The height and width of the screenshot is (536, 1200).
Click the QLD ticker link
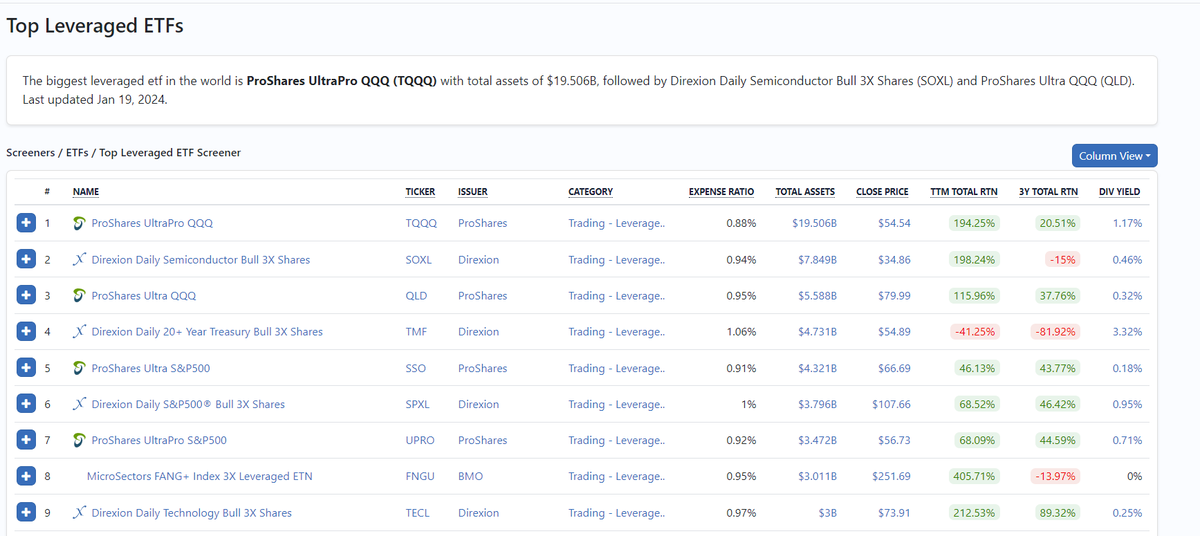click(x=416, y=296)
